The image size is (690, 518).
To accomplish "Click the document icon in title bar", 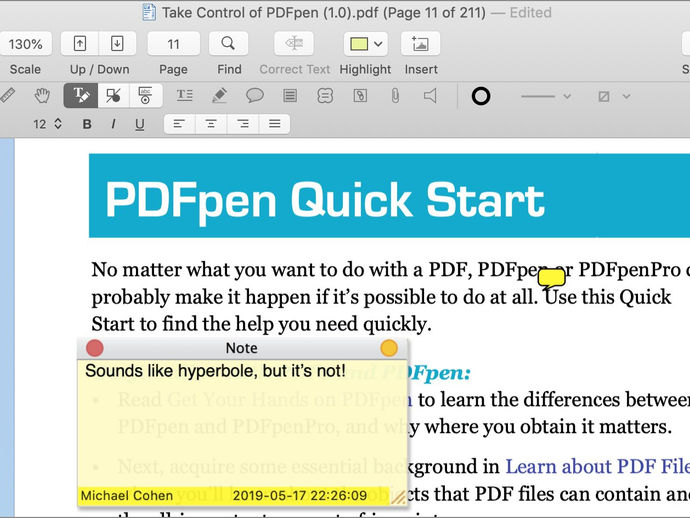I will pyautogui.click(x=149, y=12).
